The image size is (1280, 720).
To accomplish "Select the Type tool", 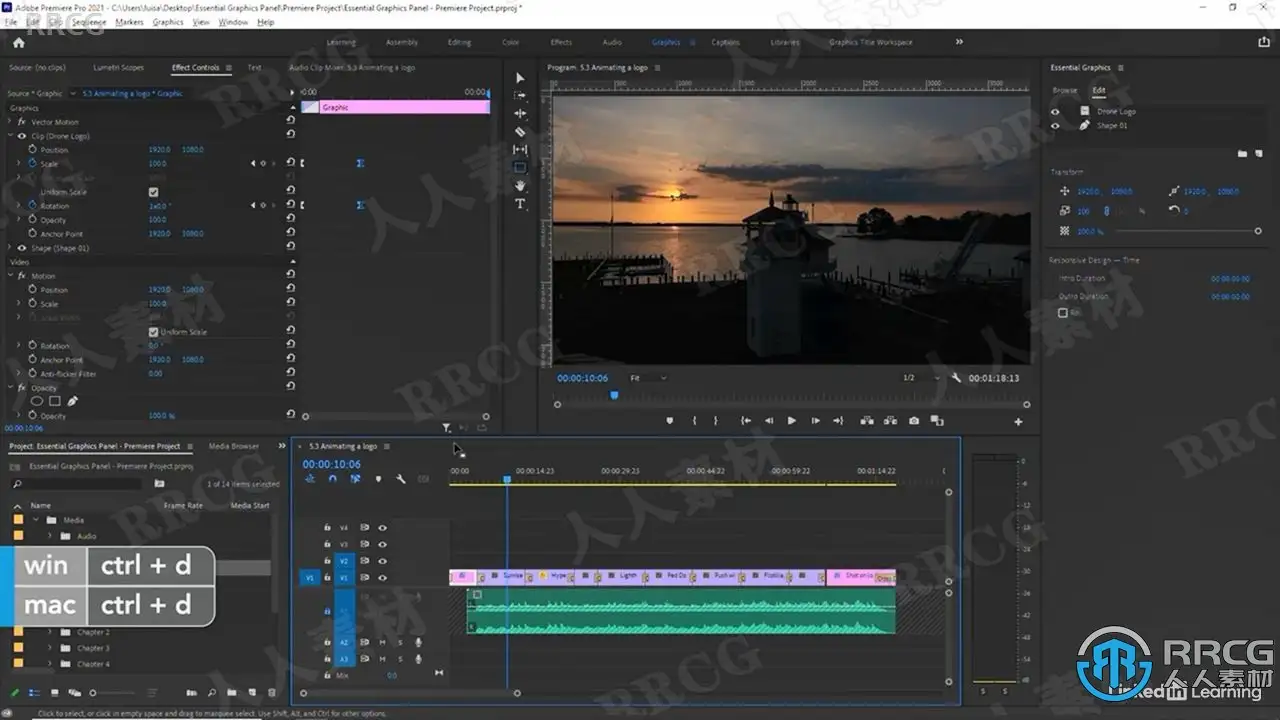I will (520, 204).
